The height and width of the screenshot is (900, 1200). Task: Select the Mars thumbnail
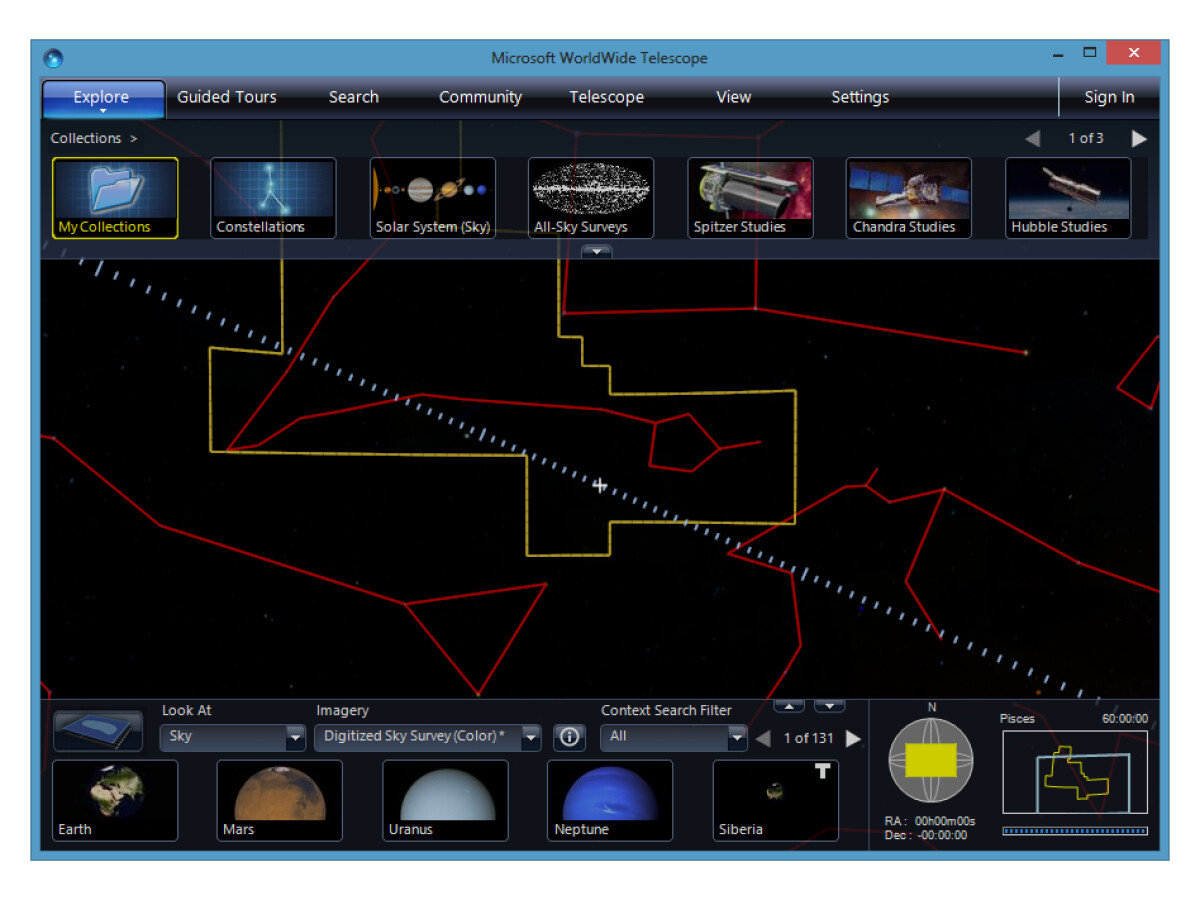coord(279,799)
